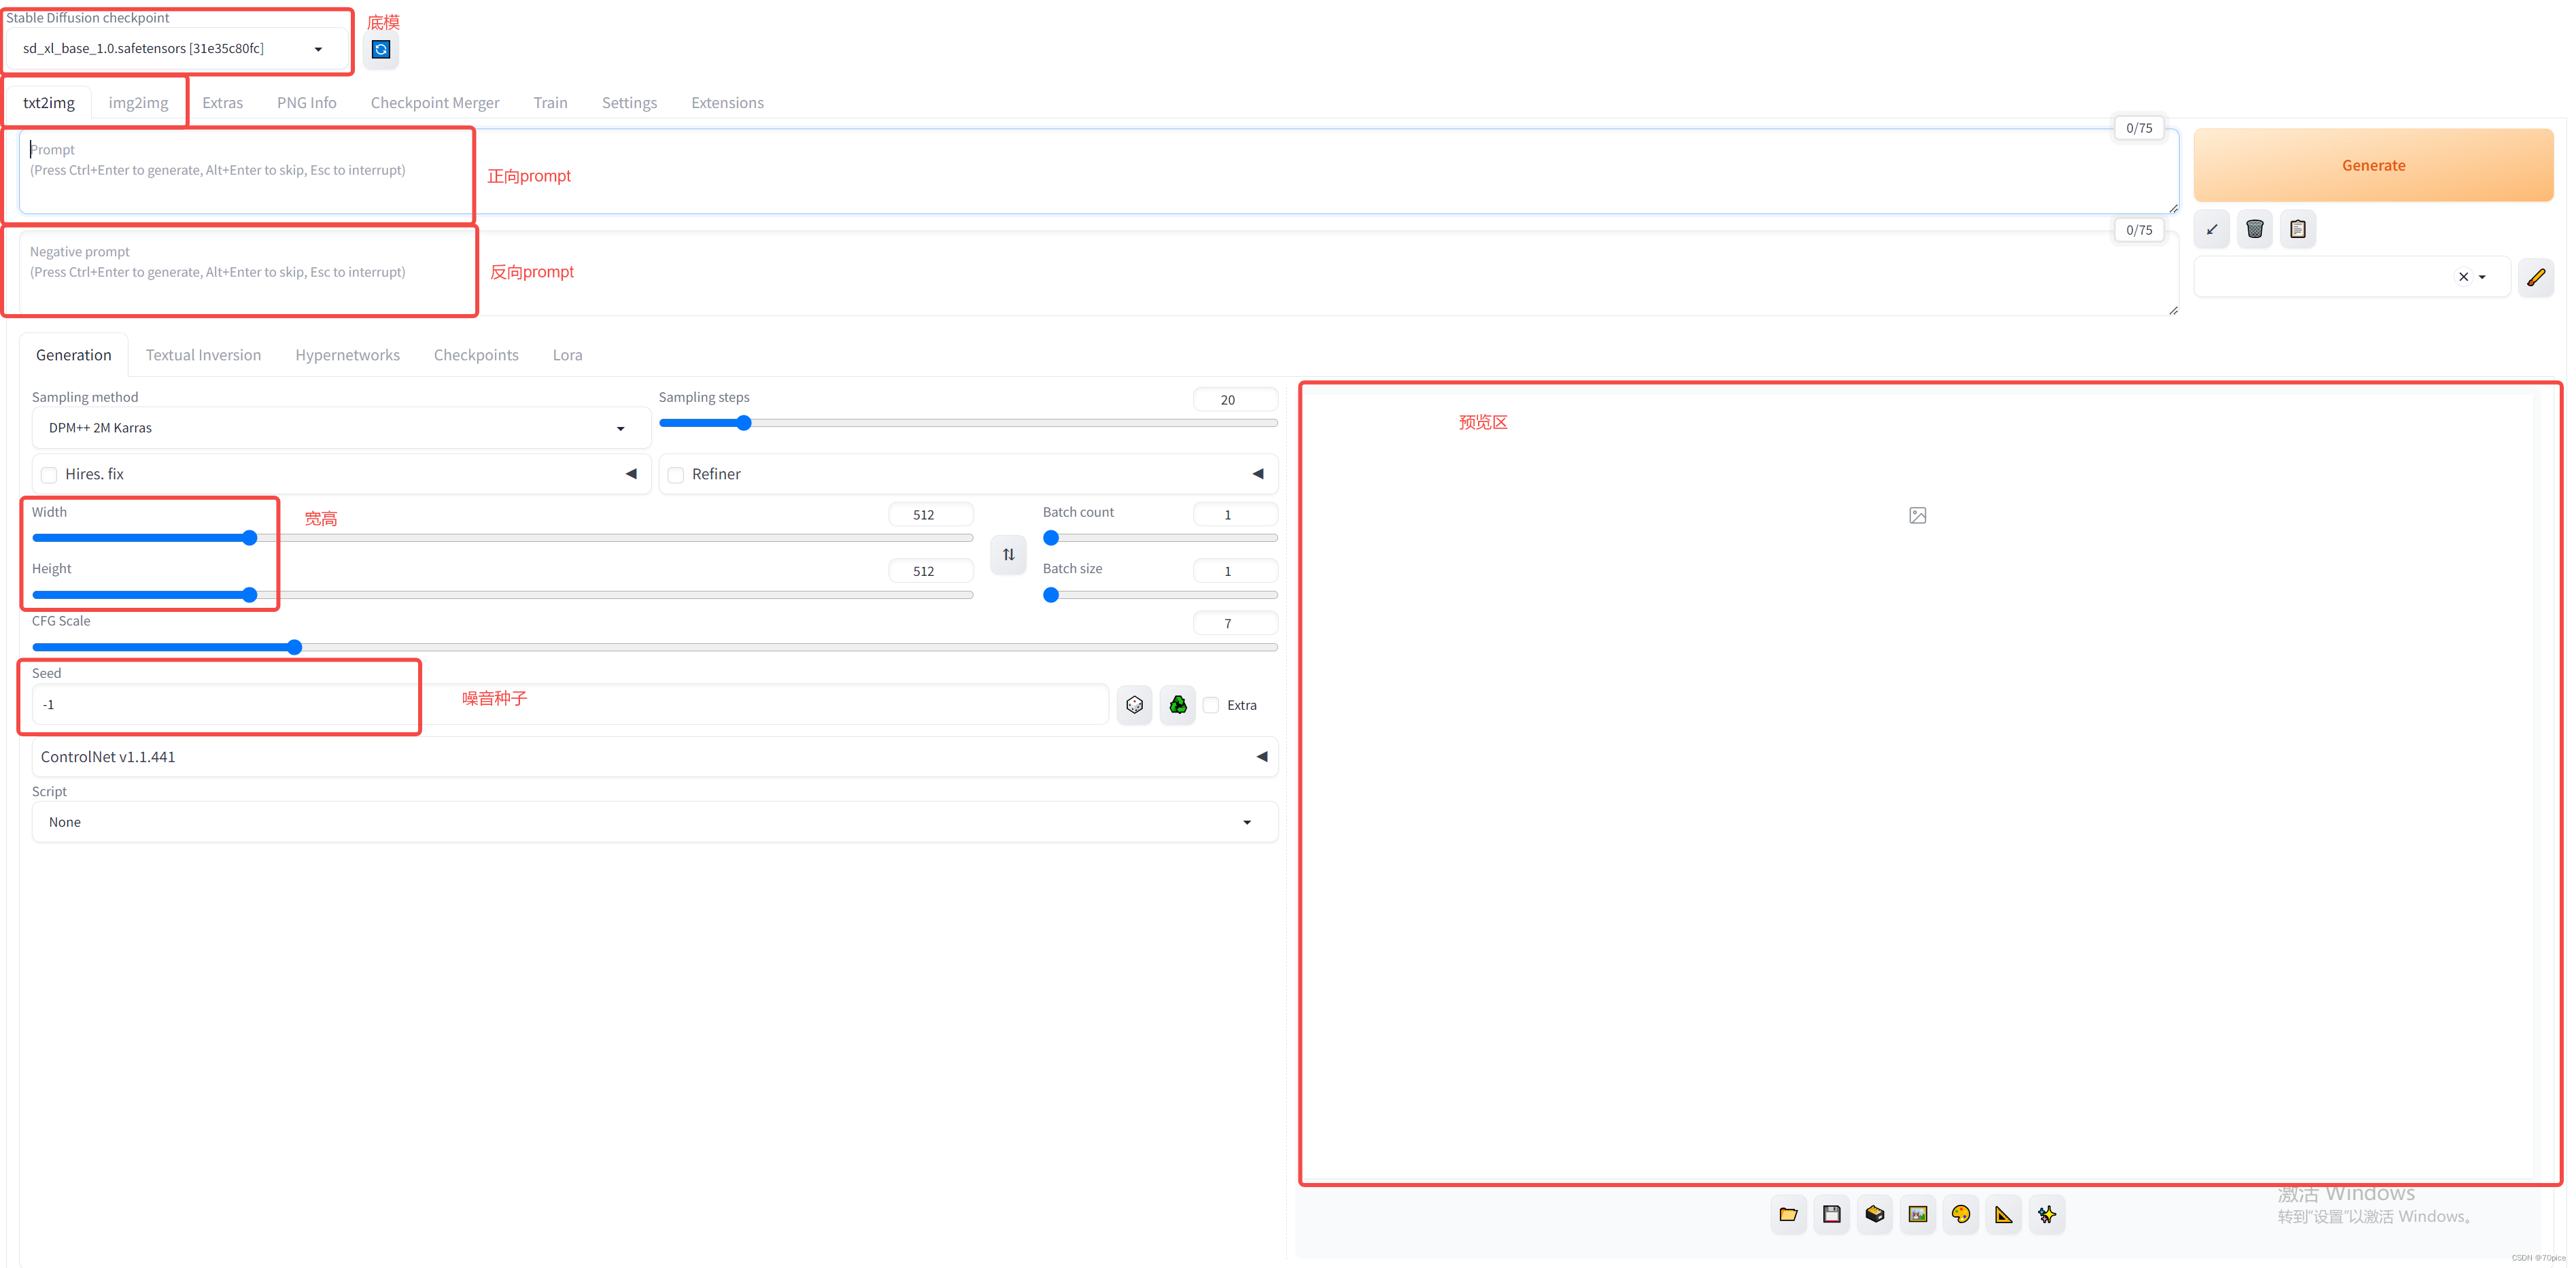
Task: Click the Seed input field
Action: tap(570, 705)
